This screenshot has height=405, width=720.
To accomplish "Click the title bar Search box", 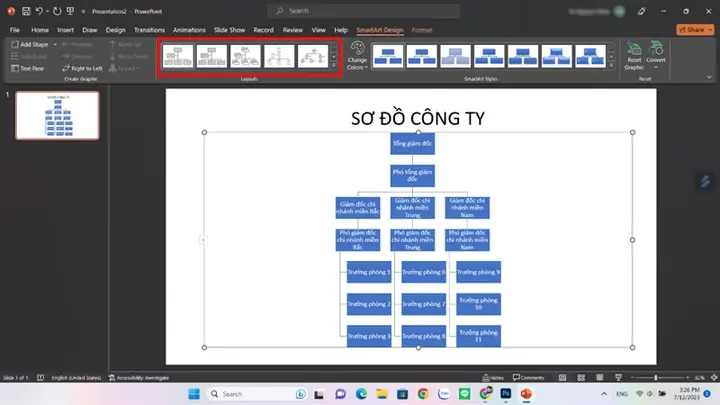I will [x=364, y=11].
